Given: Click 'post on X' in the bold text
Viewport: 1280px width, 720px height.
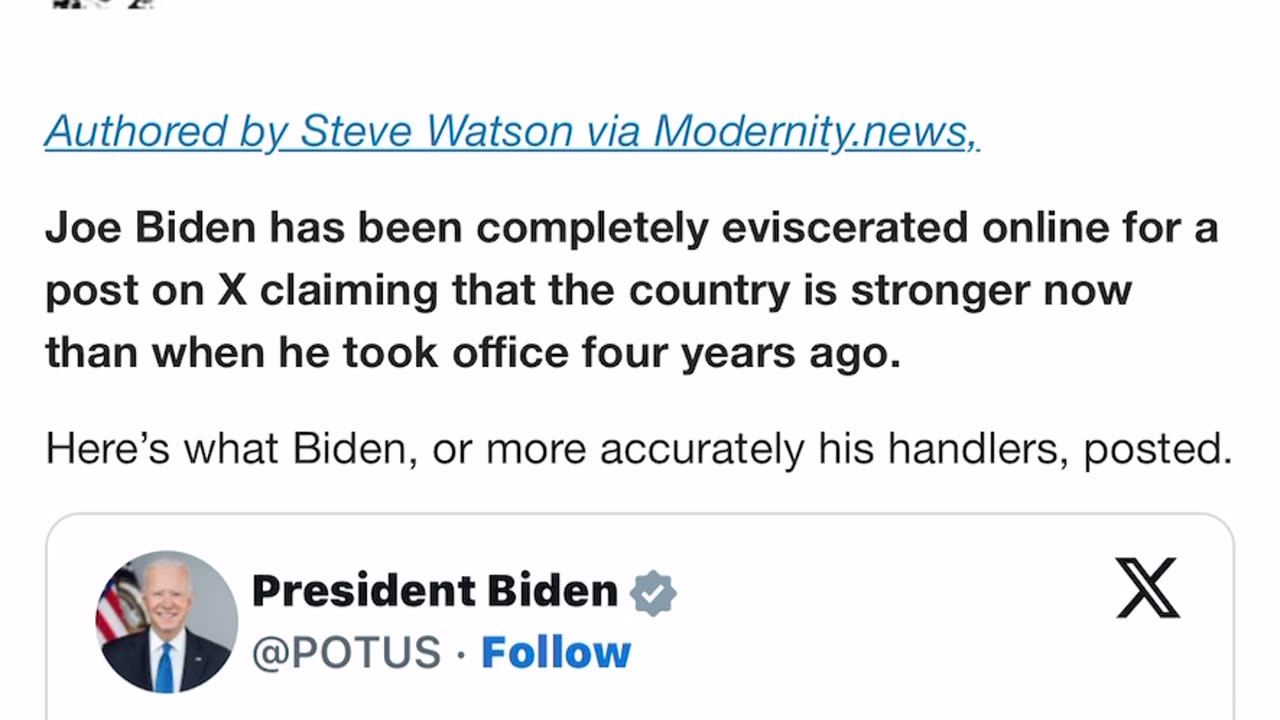Looking at the screenshot, I should 146,291.
